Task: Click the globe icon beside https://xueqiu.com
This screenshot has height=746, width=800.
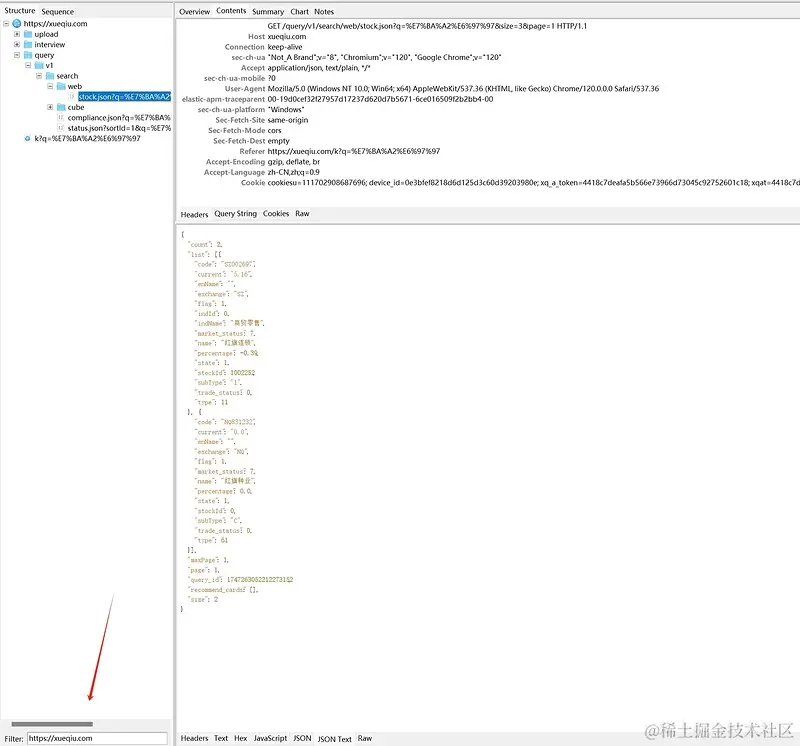Action: pyautogui.click(x=17, y=23)
